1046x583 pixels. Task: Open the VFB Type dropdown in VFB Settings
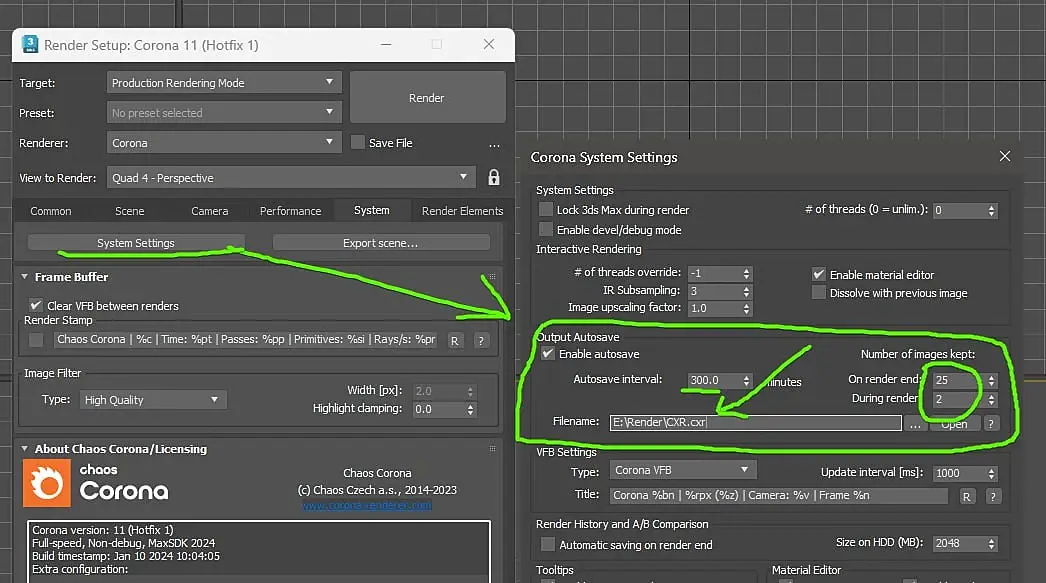pyautogui.click(x=681, y=470)
